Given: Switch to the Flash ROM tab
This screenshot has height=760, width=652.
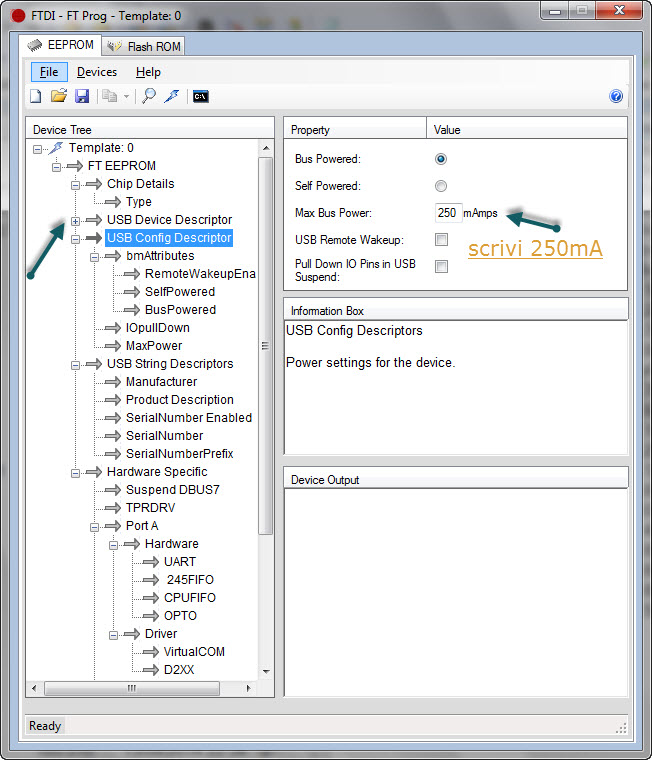Looking at the screenshot, I should pos(144,47).
